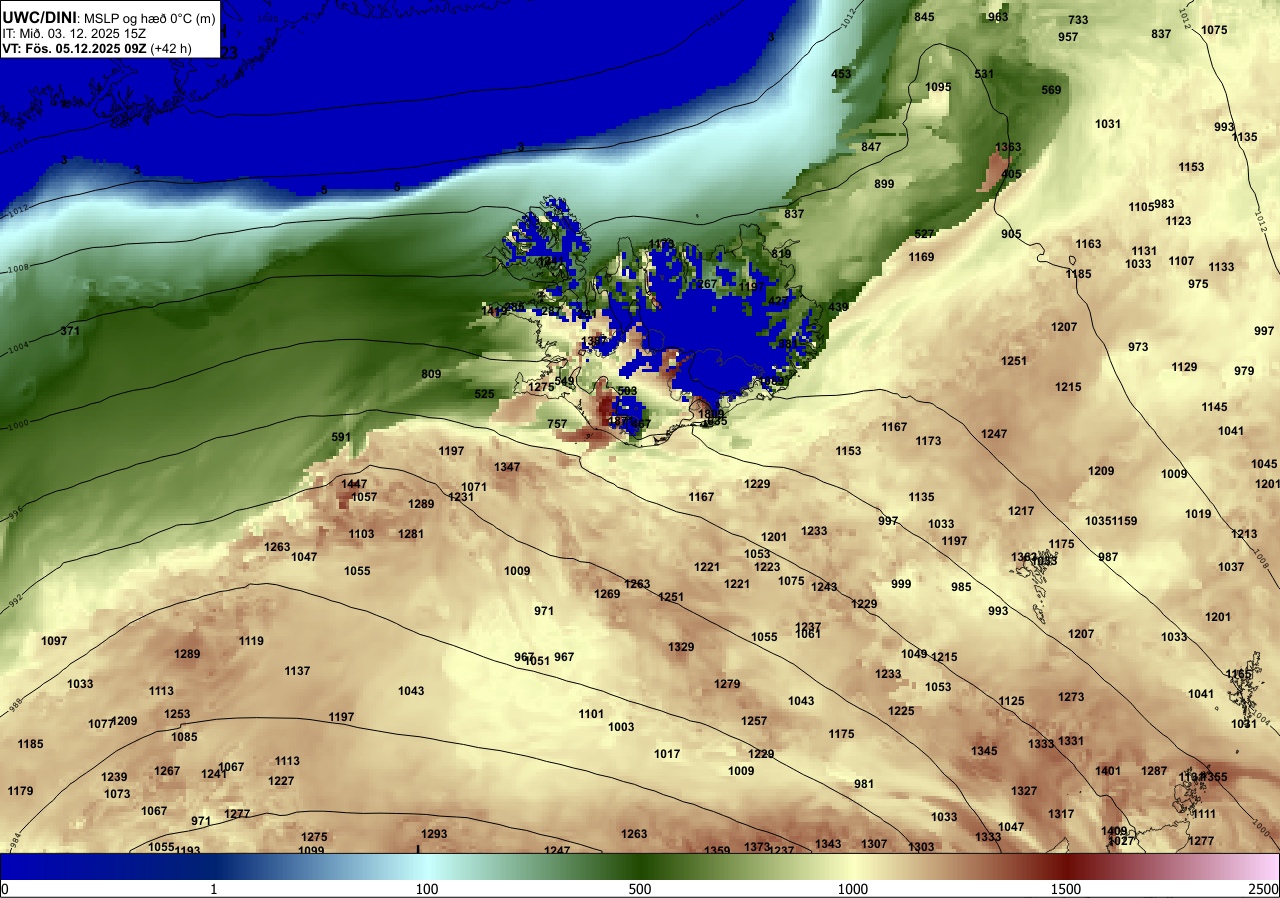
Task: Click the map value 1401
Action: (x=1108, y=771)
